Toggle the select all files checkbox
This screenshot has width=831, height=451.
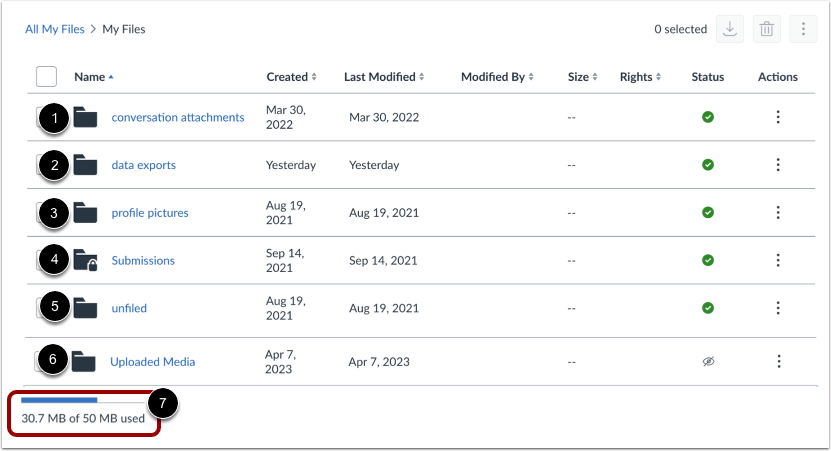point(46,77)
